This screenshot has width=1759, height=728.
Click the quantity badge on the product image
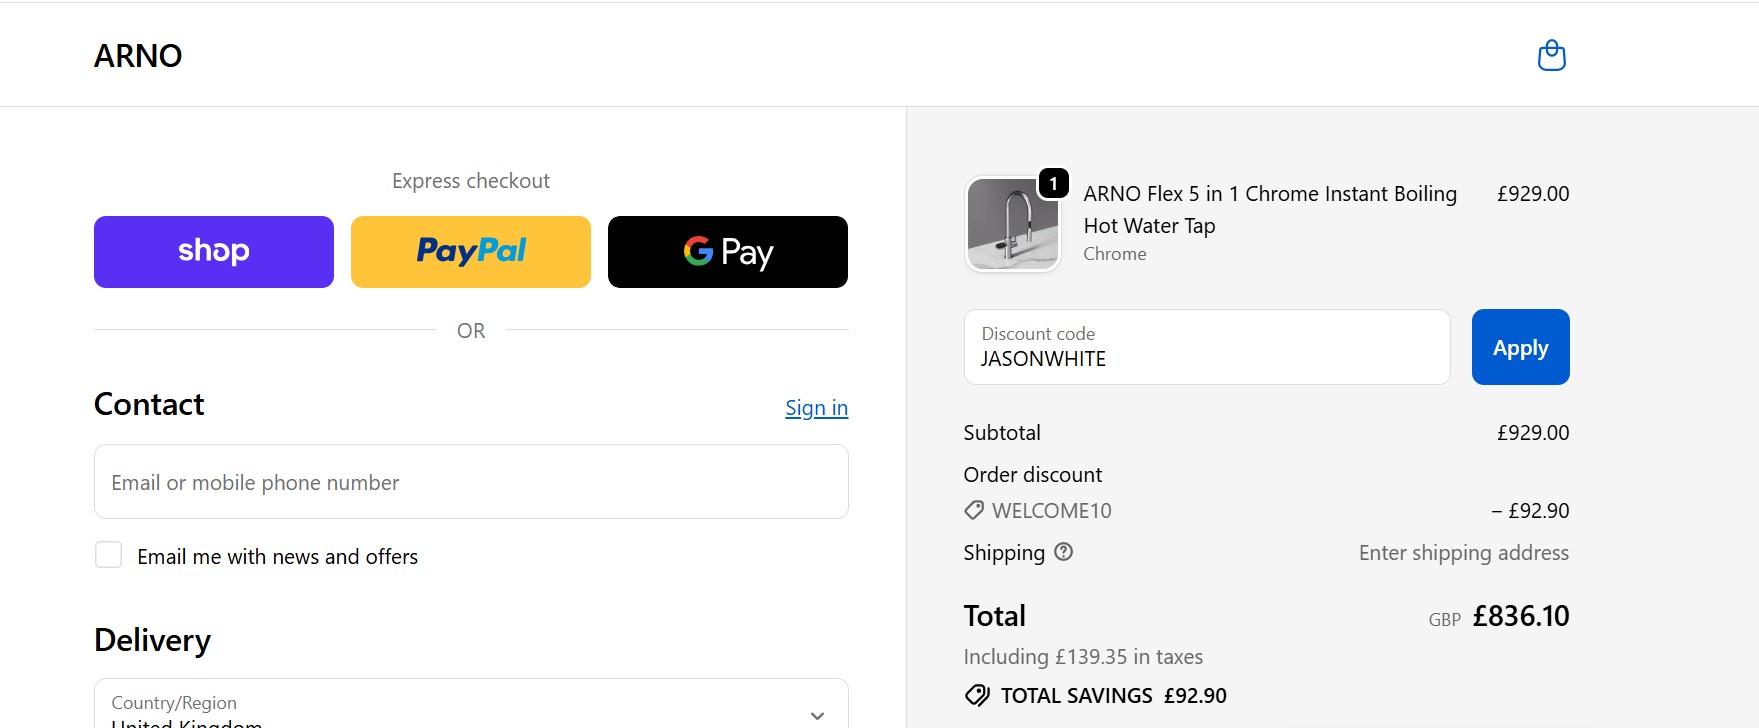1053,184
